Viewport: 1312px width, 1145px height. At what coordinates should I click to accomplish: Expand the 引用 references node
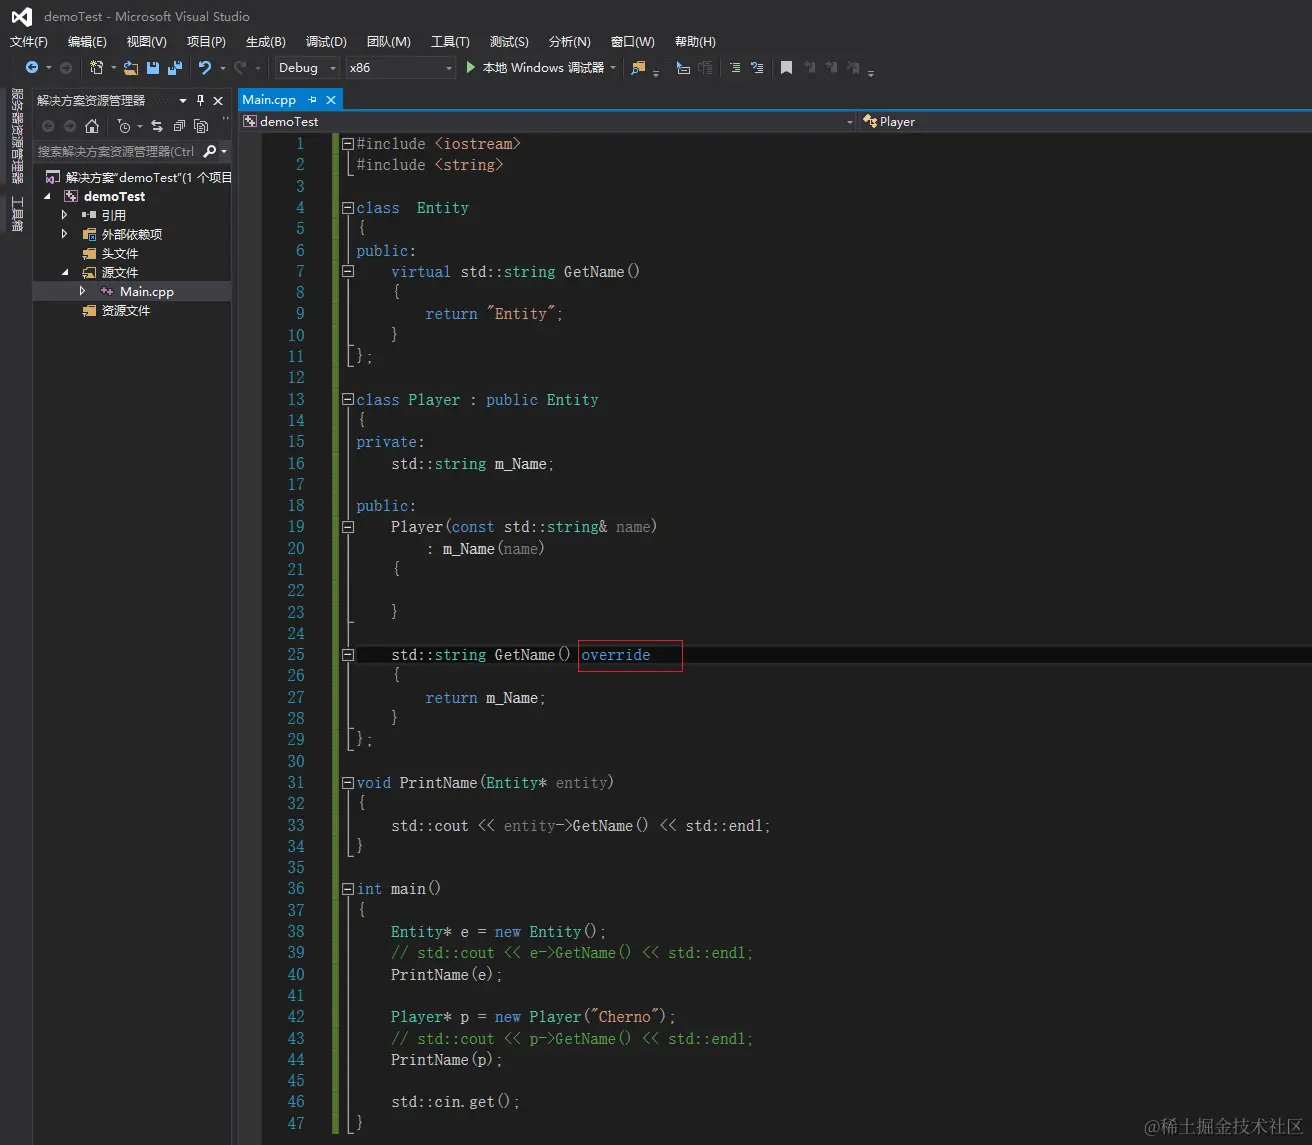[65, 215]
